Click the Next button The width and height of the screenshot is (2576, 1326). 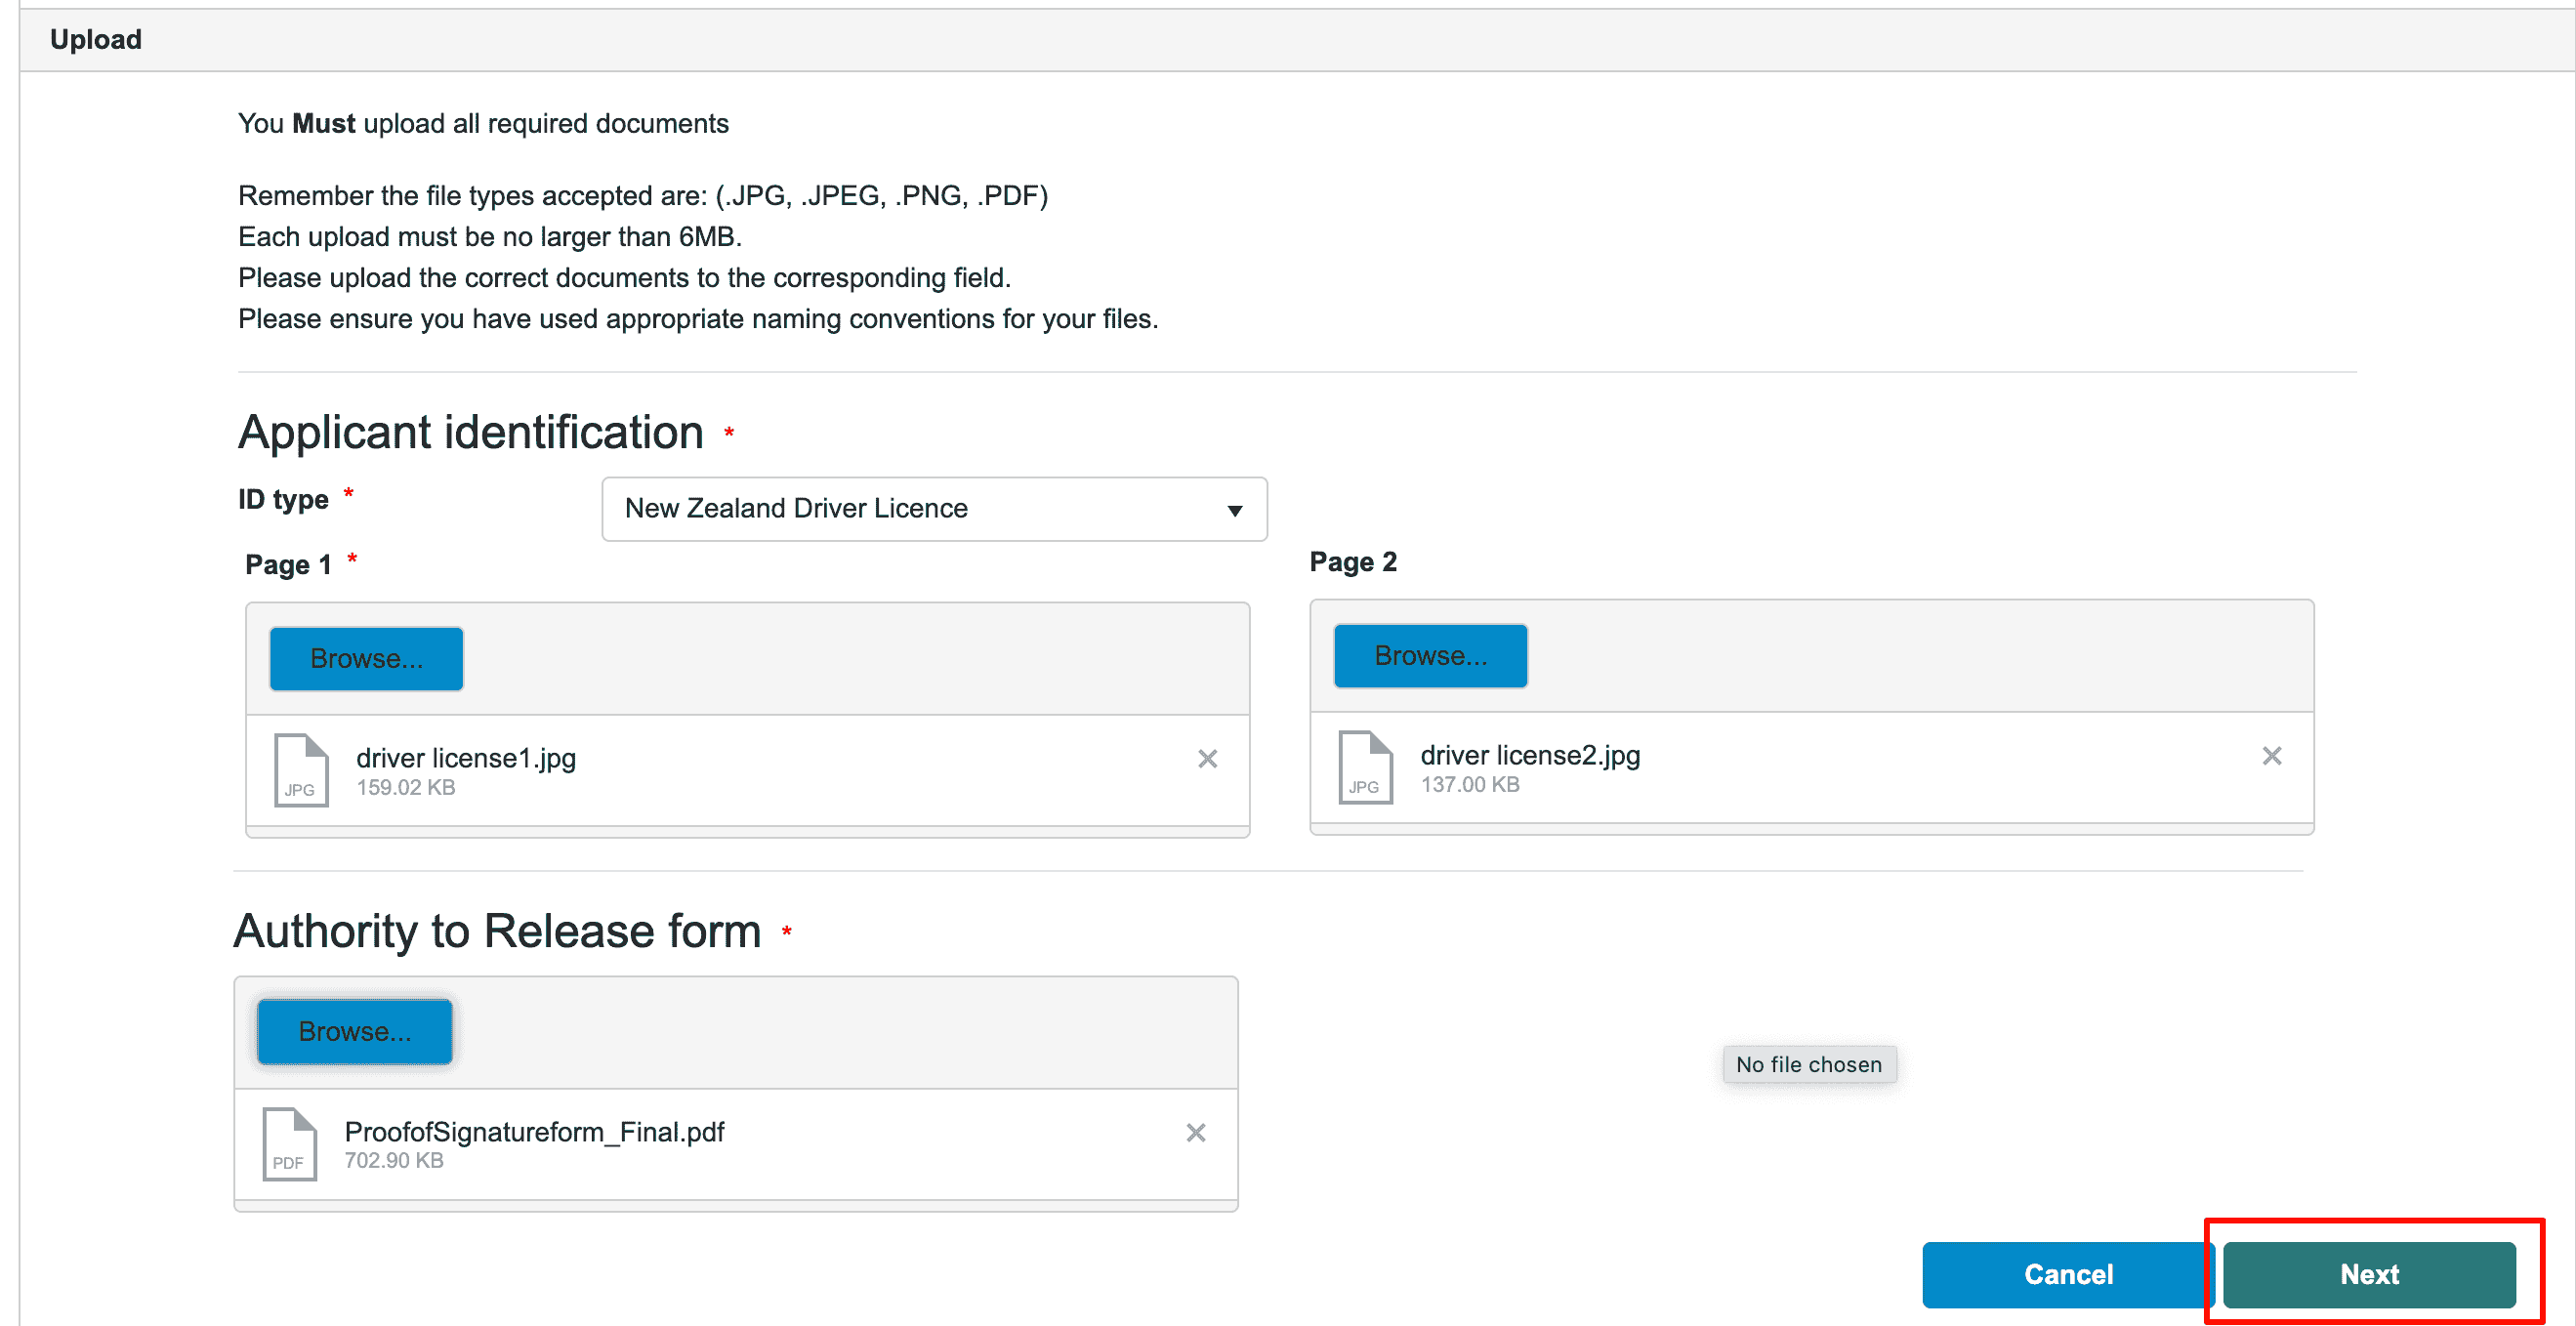[2368, 1274]
